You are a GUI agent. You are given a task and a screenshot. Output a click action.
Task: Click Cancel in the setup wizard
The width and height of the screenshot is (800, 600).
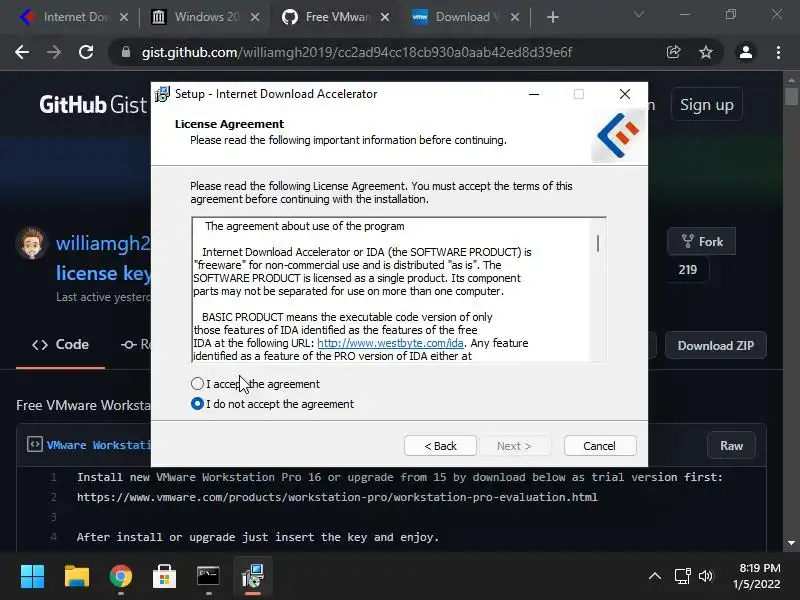pyautogui.click(x=600, y=446)
